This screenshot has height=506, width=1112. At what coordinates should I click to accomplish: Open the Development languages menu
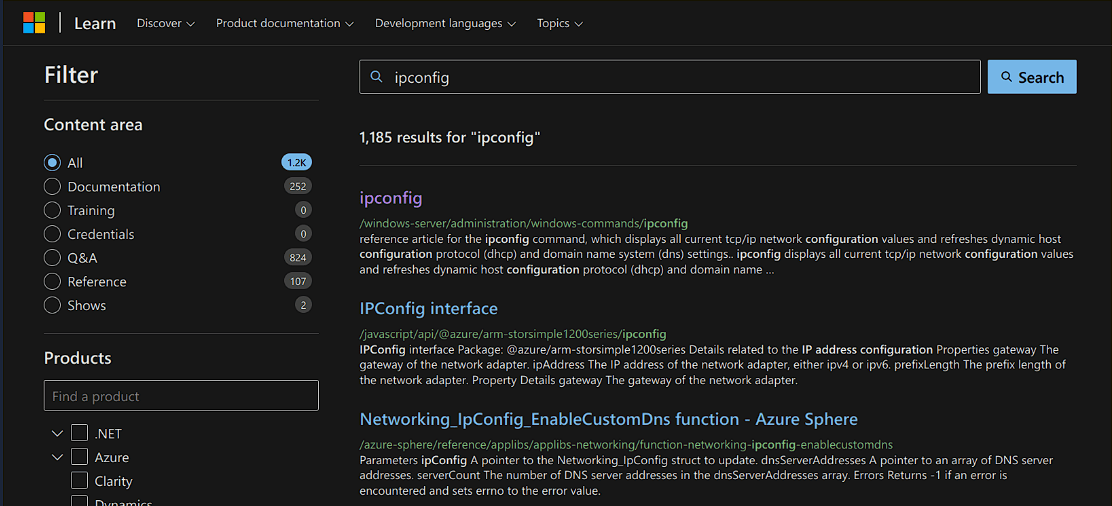coord(445,23)
